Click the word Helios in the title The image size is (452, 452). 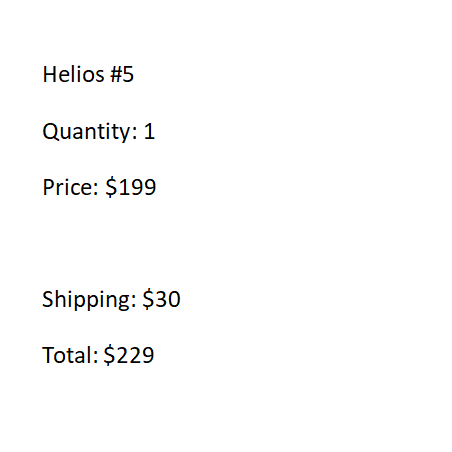click(x=73, y=74)
